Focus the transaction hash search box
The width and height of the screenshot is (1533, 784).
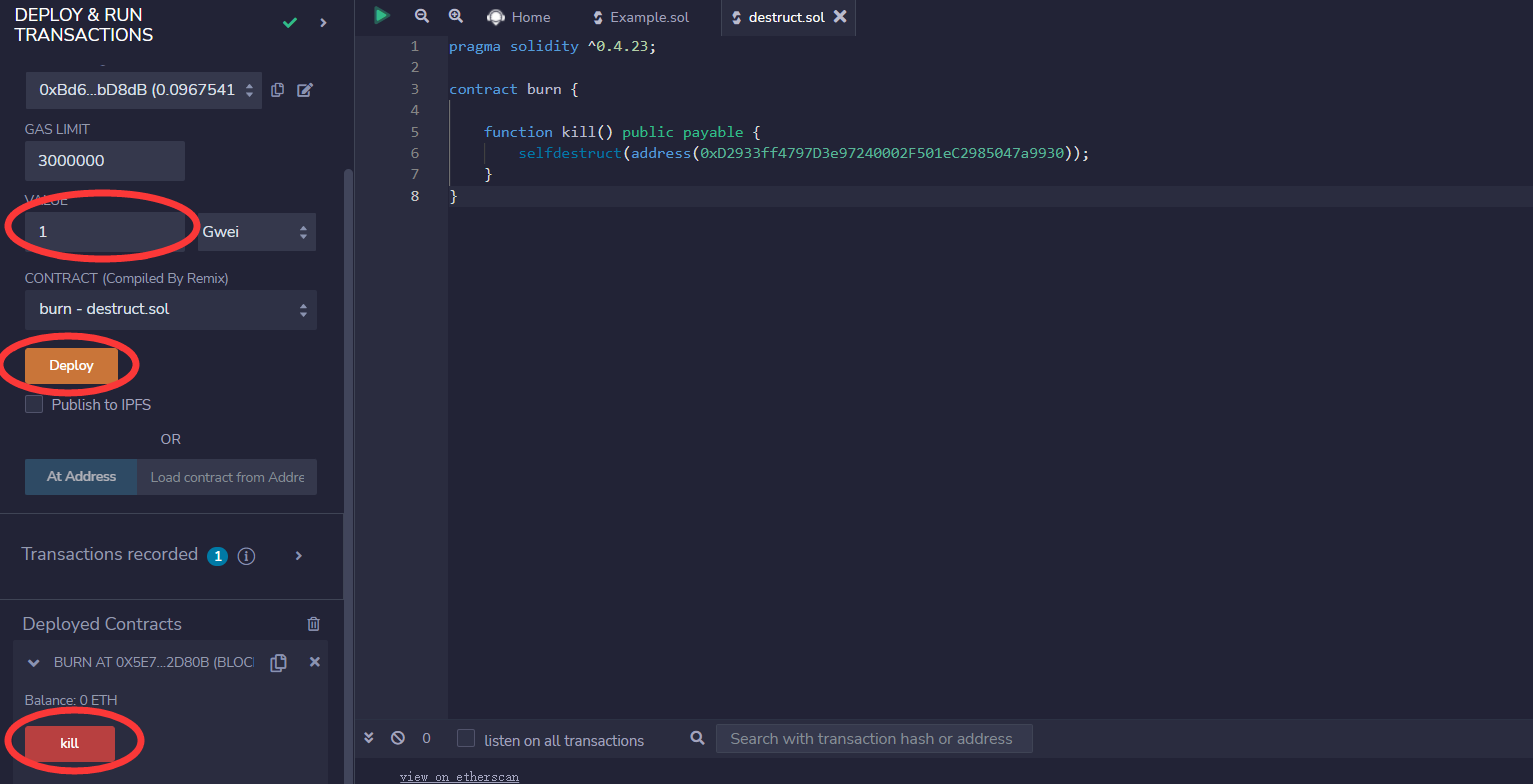874,739
